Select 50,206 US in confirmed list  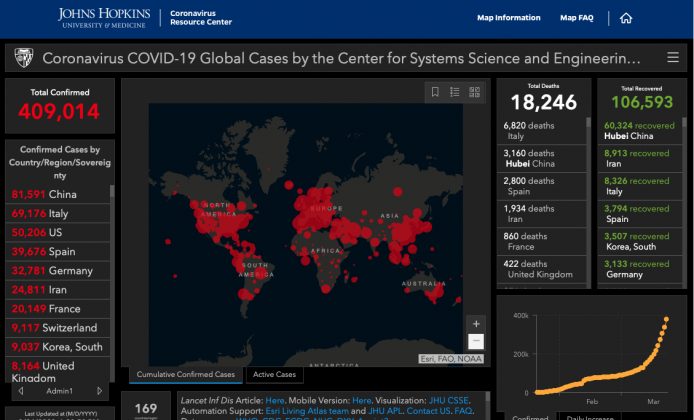pyautogui.click(x=58, y=232)
